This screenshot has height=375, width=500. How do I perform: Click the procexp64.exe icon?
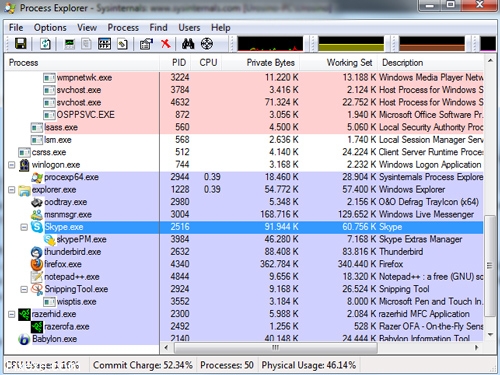pyautogui.click(x=37, y=177)
